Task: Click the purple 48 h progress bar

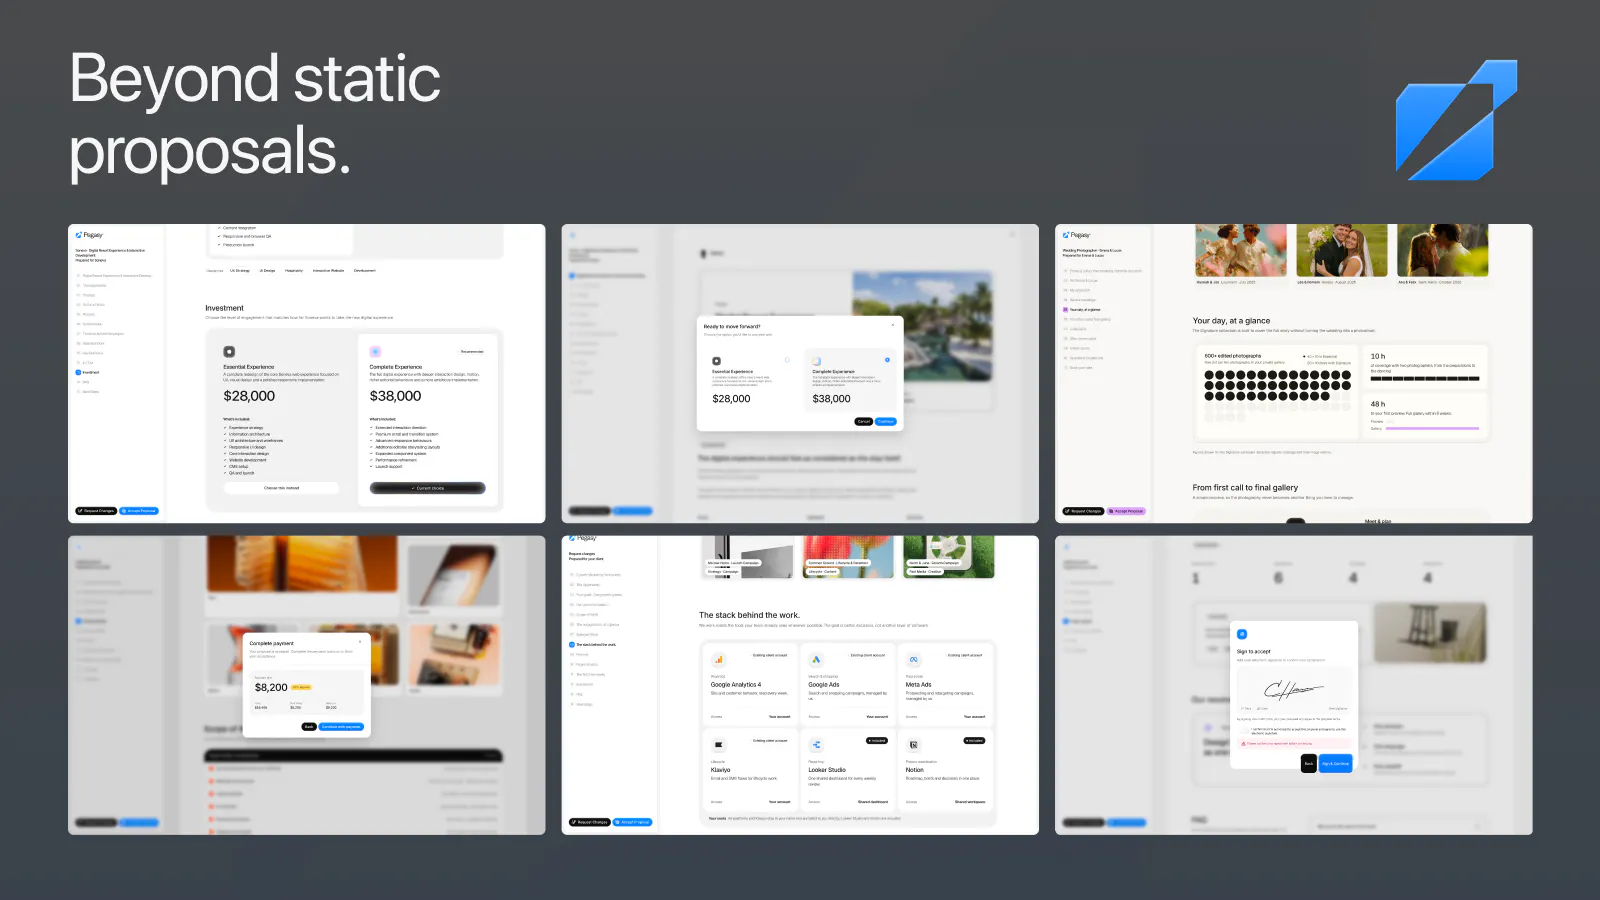Action: click(1432, 428)
